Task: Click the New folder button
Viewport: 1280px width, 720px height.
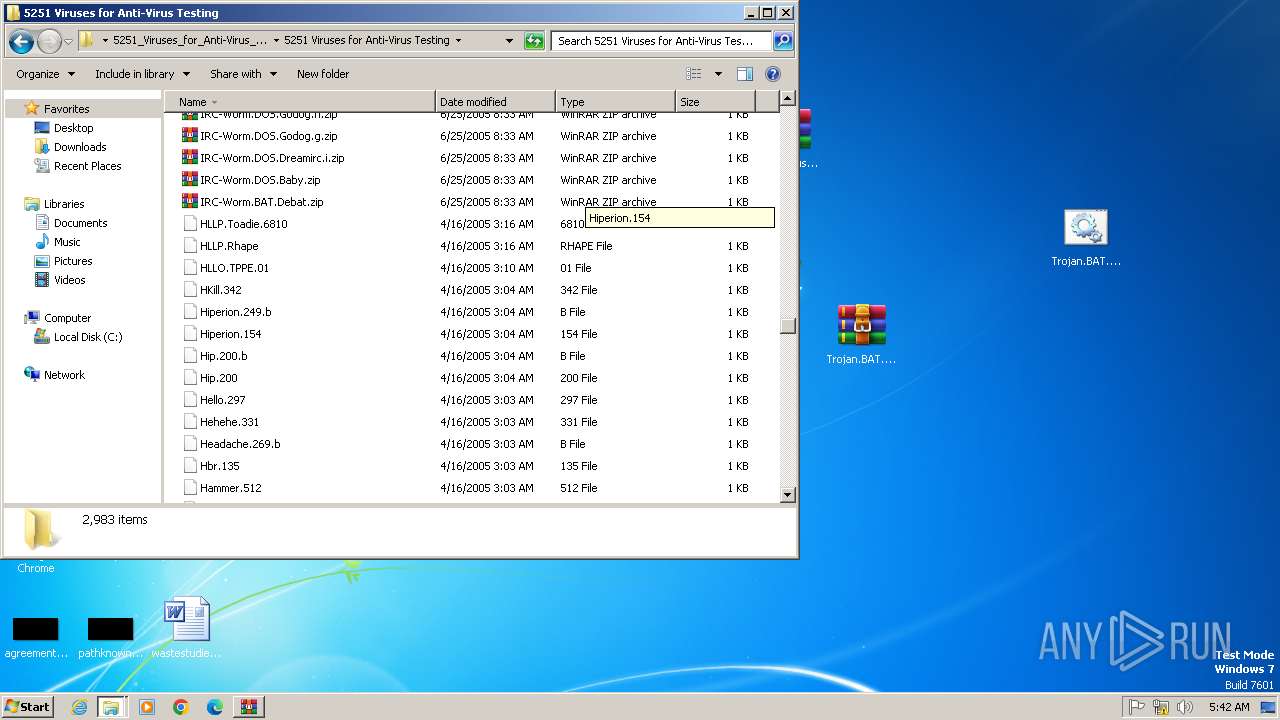Action: [x=323, y=74]
